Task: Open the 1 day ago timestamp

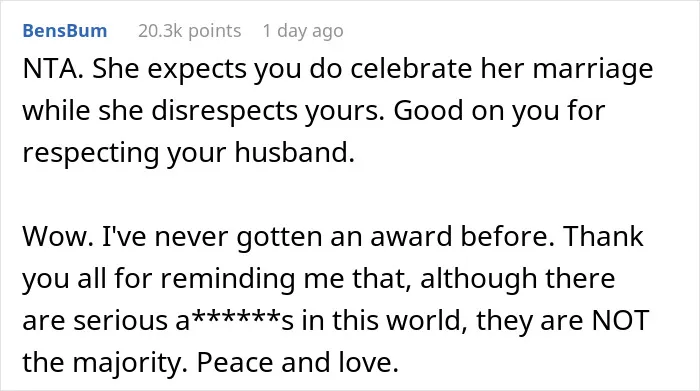Action: [x=303, y=31]
